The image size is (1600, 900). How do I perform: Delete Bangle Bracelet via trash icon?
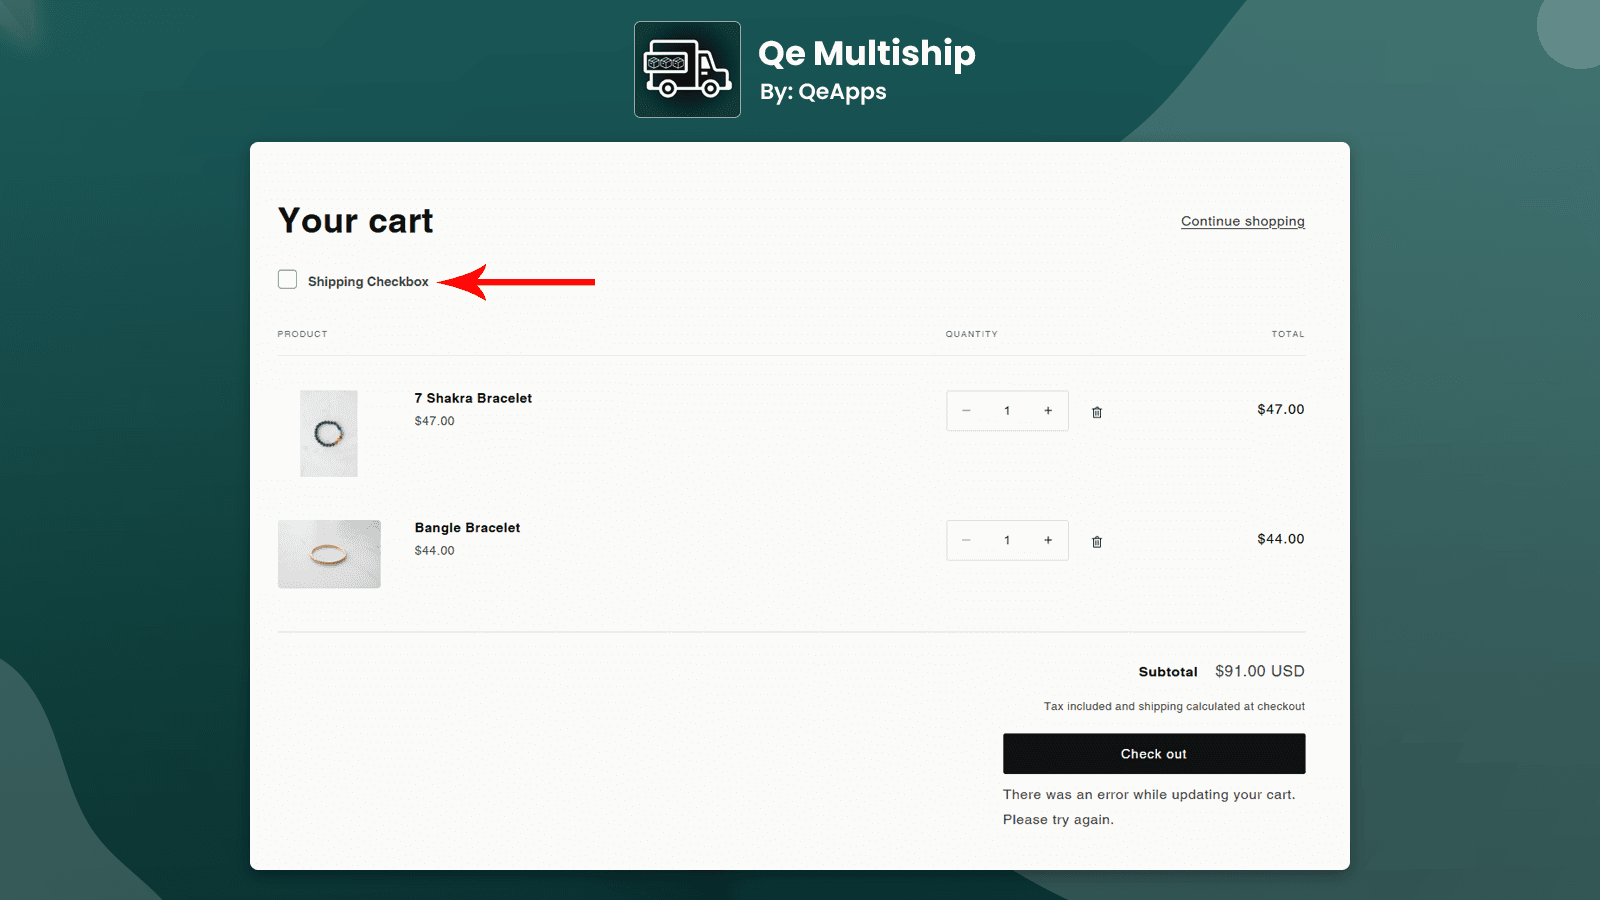click(1096, 540)
